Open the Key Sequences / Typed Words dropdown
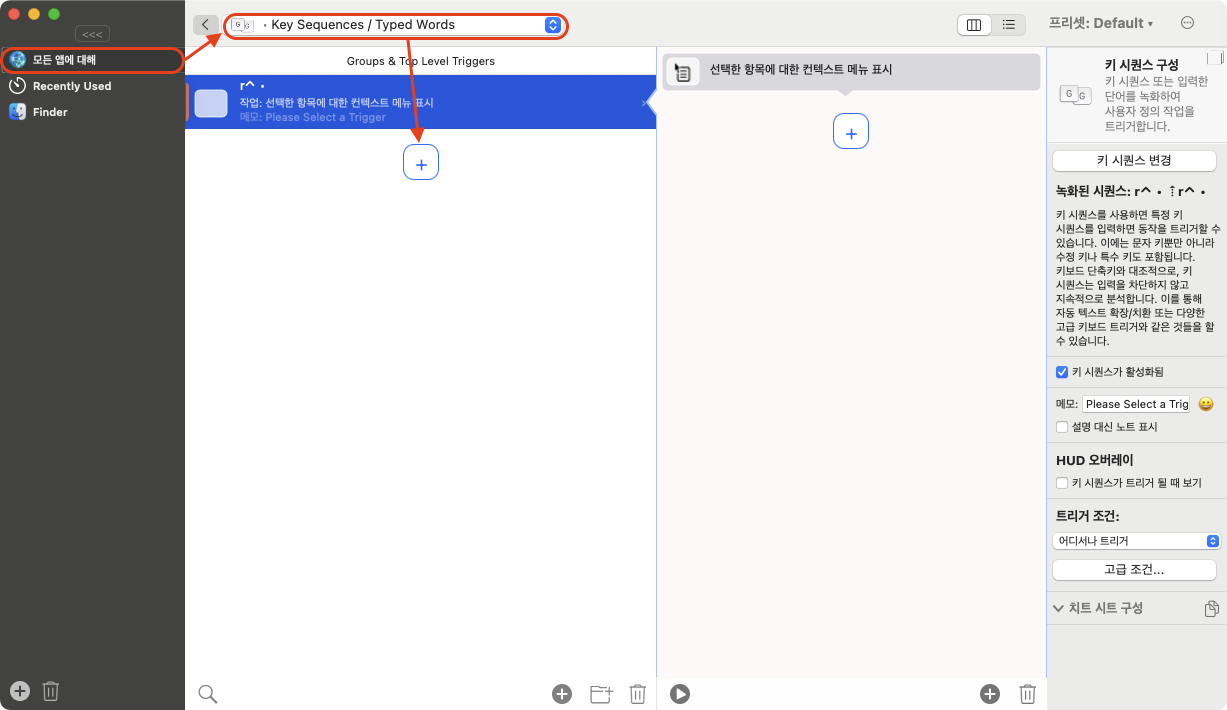The height and width of the screenshot is (710, 1227). (395, 25)
